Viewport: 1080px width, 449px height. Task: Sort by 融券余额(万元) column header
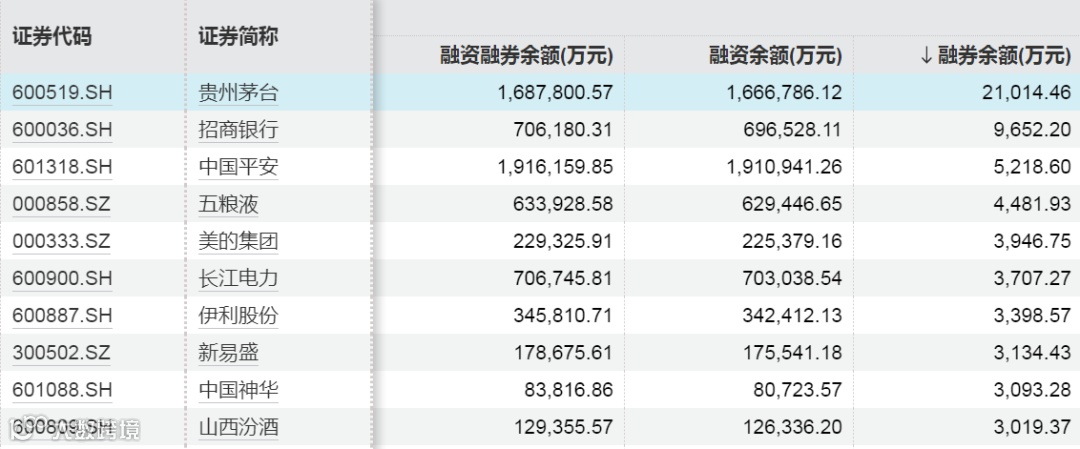click(x=995, y=56)
